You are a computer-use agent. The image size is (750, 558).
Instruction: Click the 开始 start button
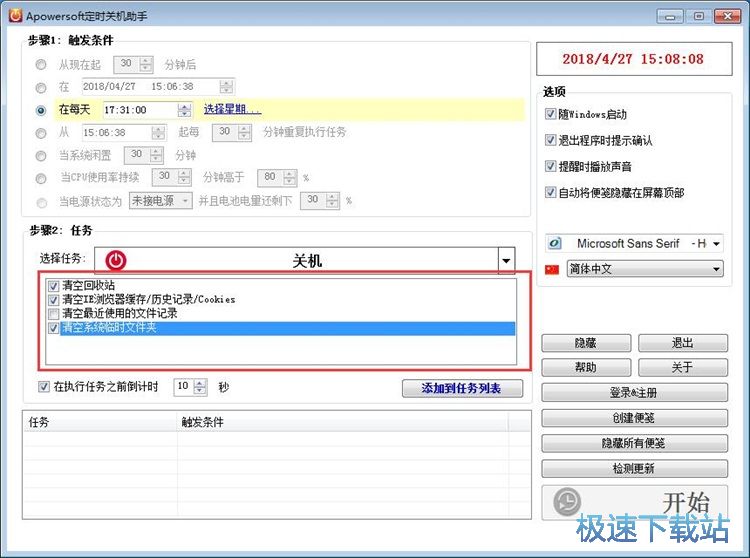[634, 502]
